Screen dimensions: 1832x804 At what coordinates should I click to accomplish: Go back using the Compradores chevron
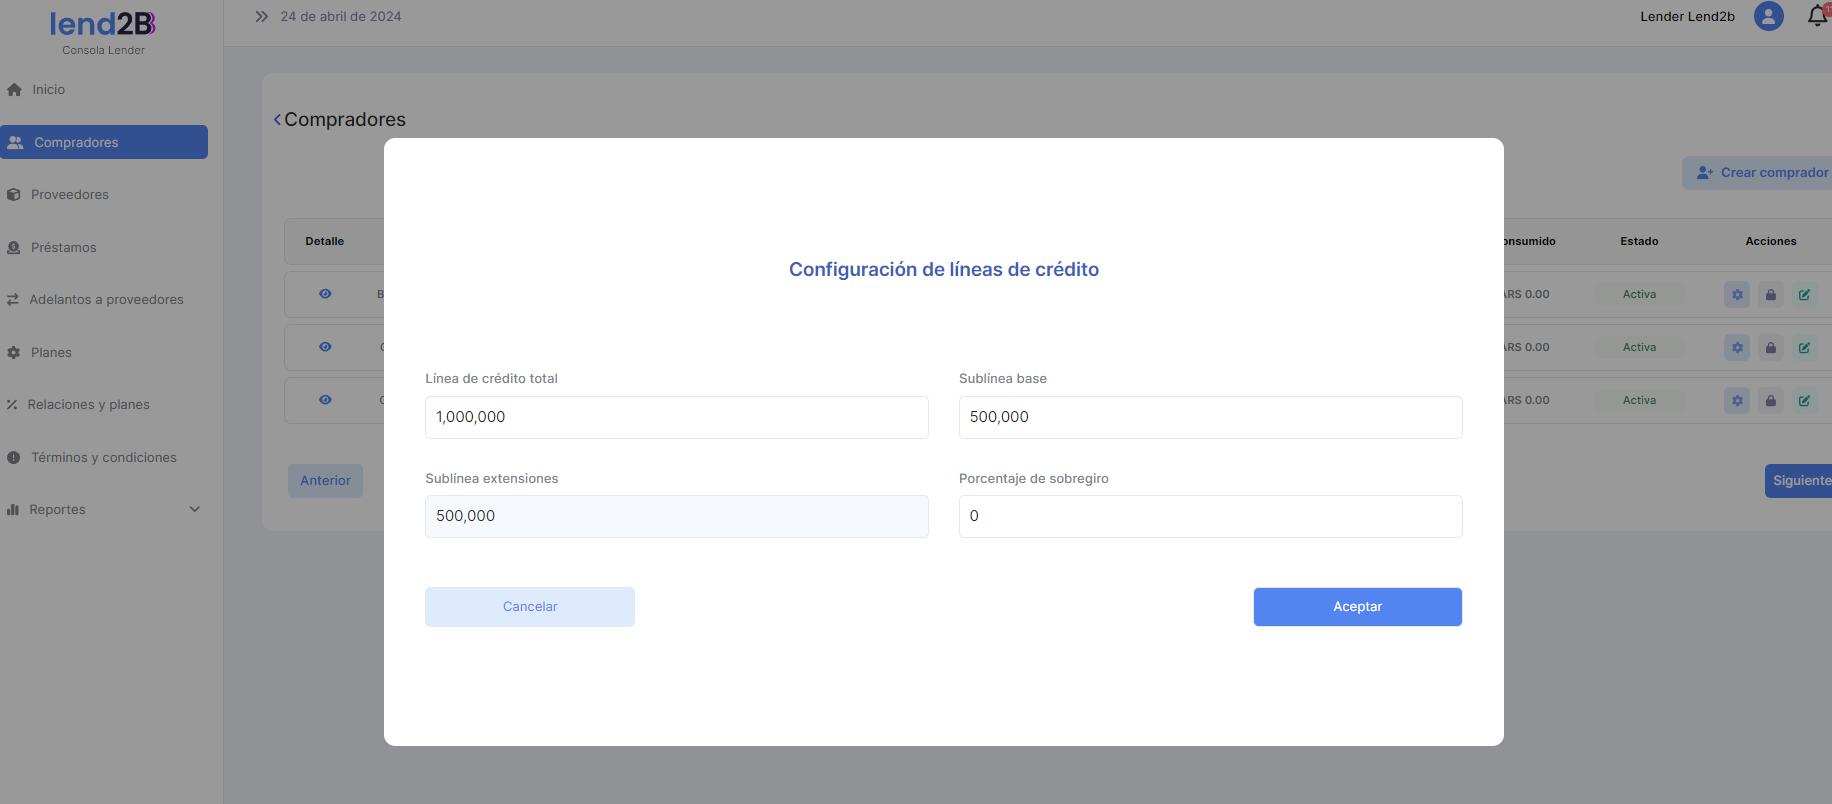point(277,120)
